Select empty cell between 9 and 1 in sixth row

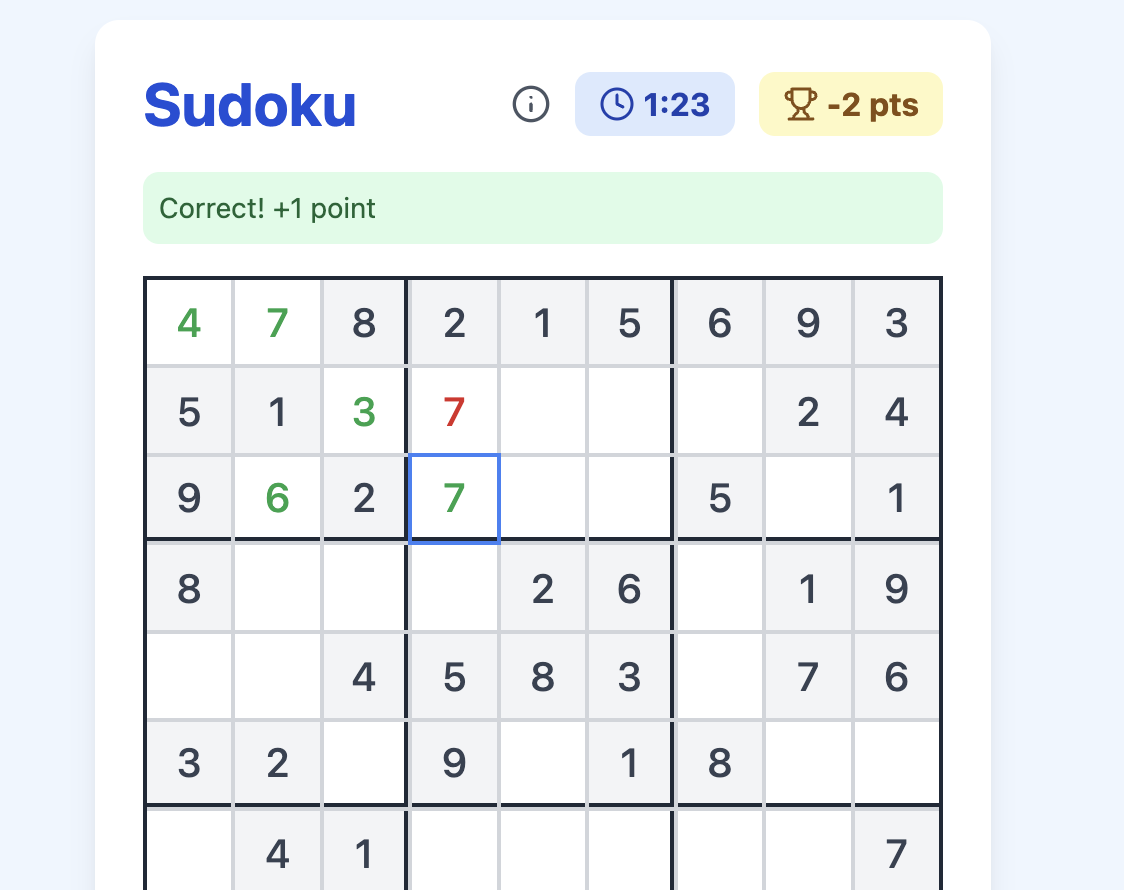click(x=542, y=764)
